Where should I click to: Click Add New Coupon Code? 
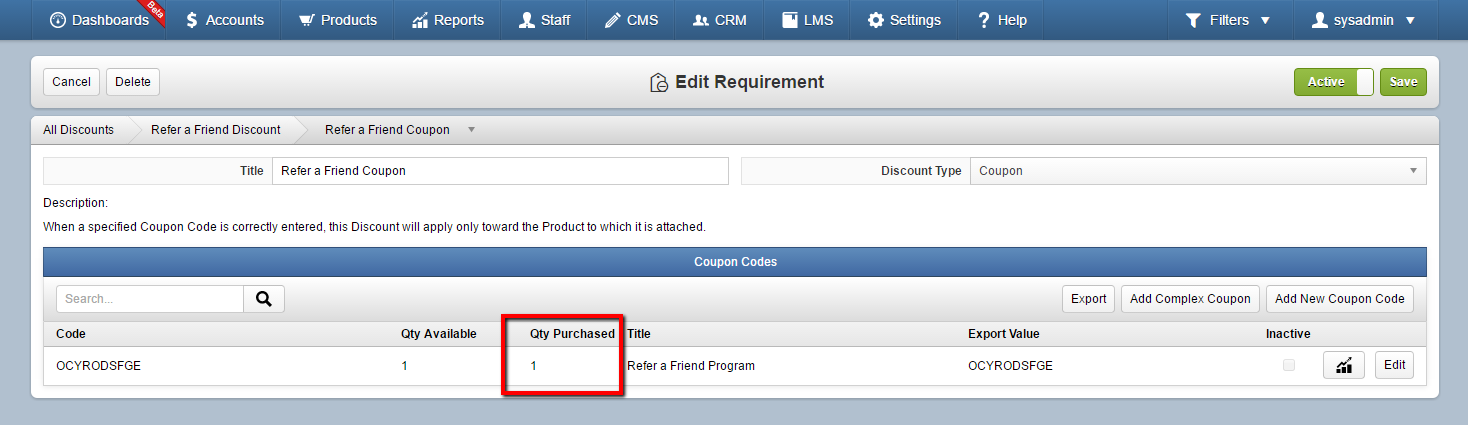click(x=1340, y=298)
